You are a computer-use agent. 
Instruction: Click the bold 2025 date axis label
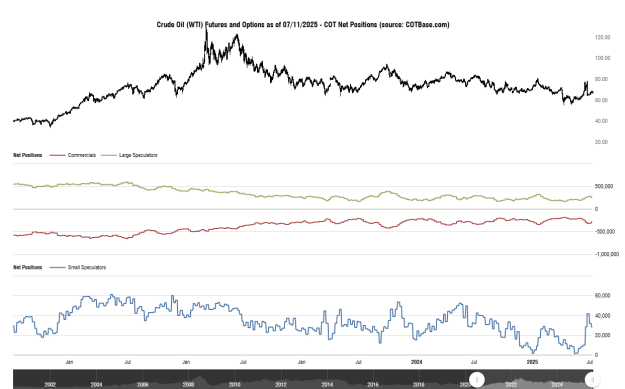point(532,362)
